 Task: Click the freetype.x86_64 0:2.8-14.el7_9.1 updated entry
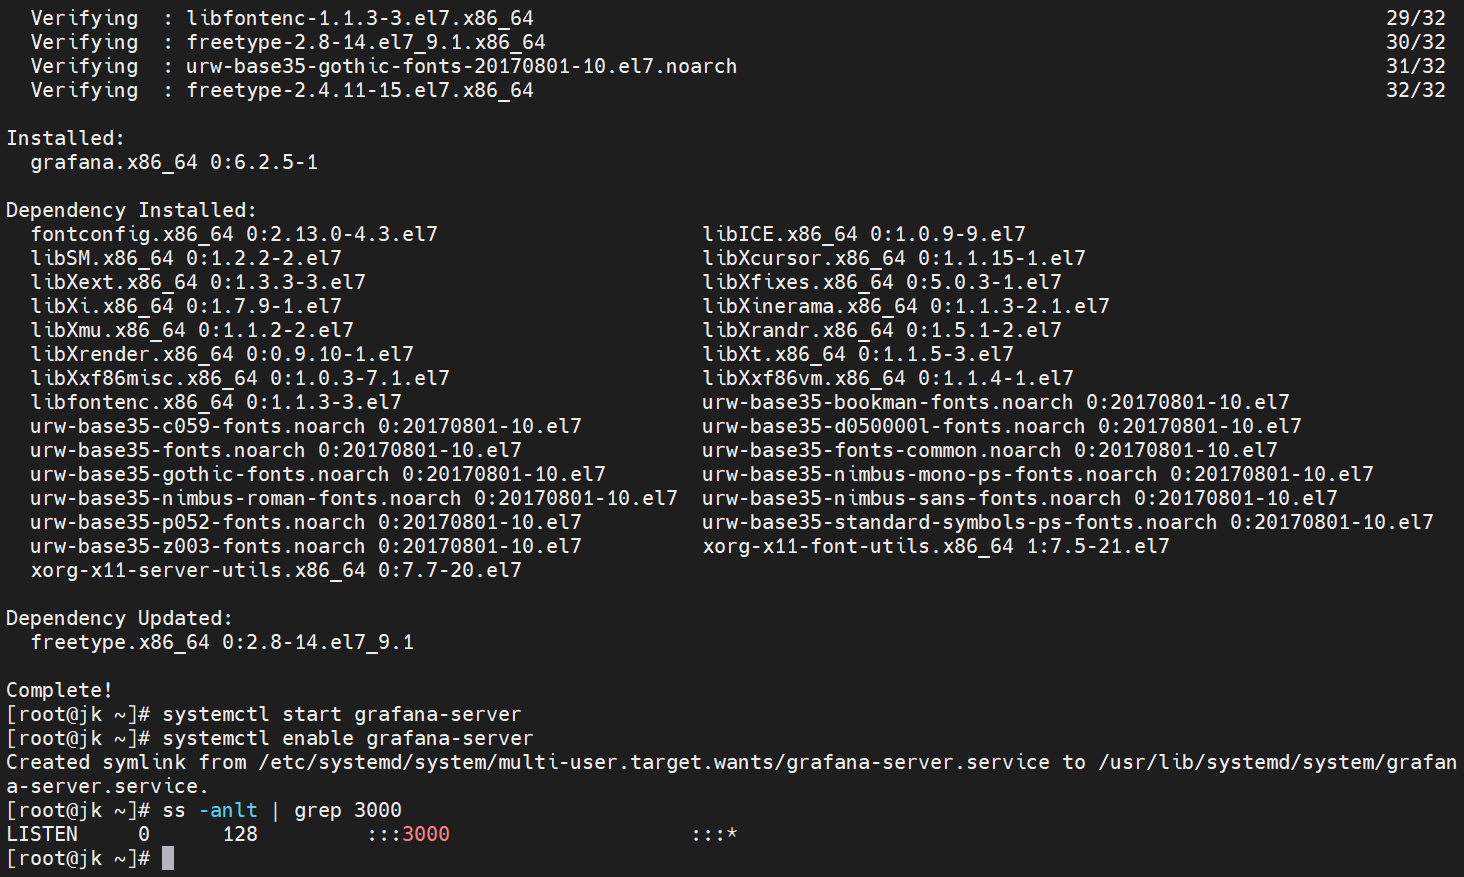click(x=222, y=642)
